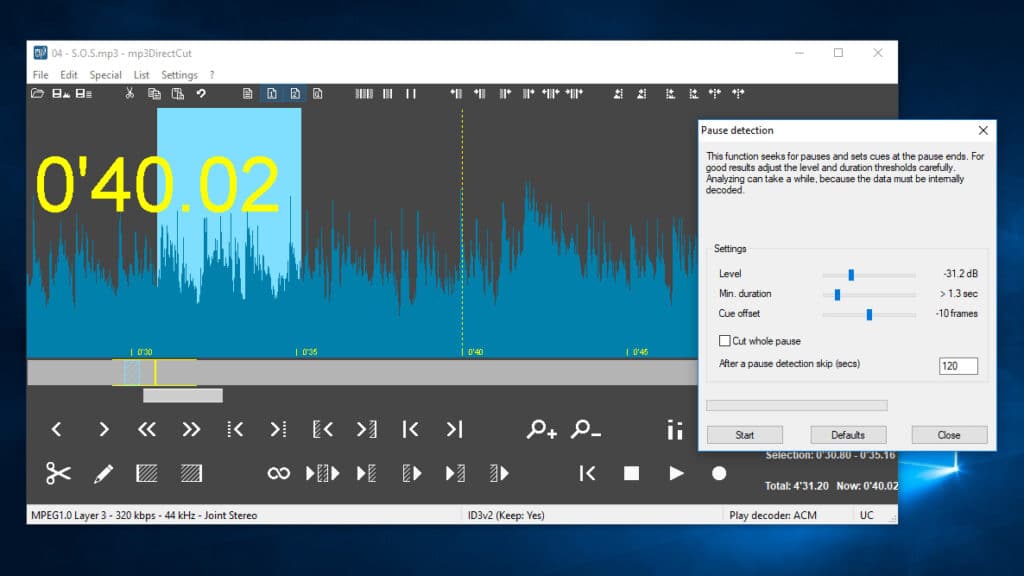The image size is (1024, 576).
Task: Click the Zoom In magnifier icon
Action: [x=541, y=429]
